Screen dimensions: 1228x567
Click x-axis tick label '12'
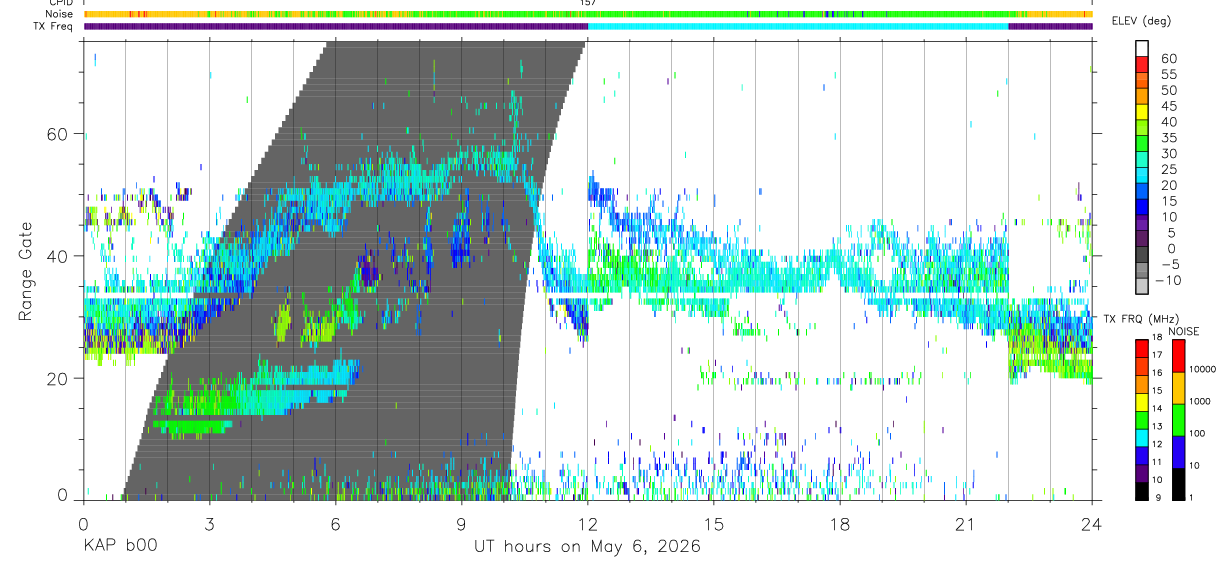(587, 524)
